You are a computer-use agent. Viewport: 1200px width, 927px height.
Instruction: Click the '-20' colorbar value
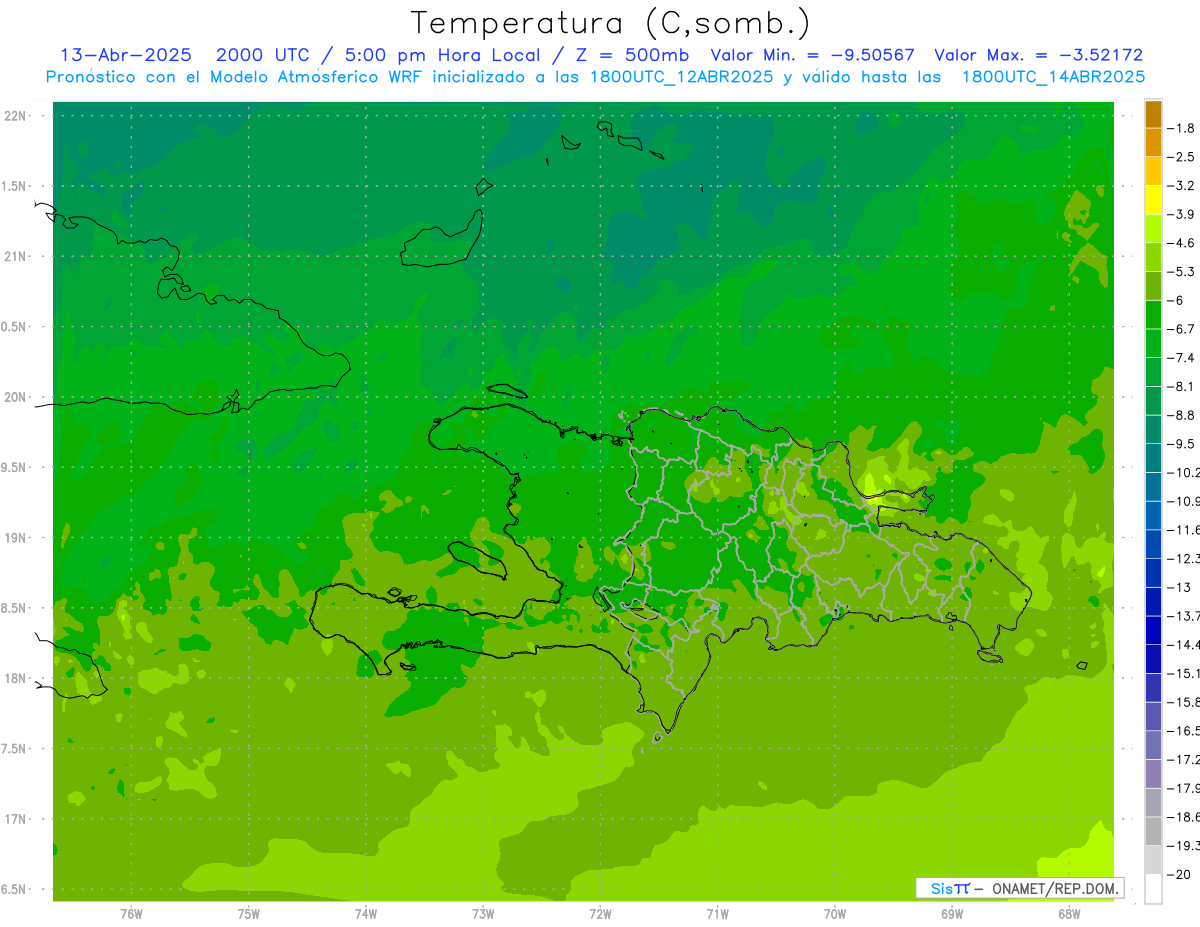[x=1178, y=874]
